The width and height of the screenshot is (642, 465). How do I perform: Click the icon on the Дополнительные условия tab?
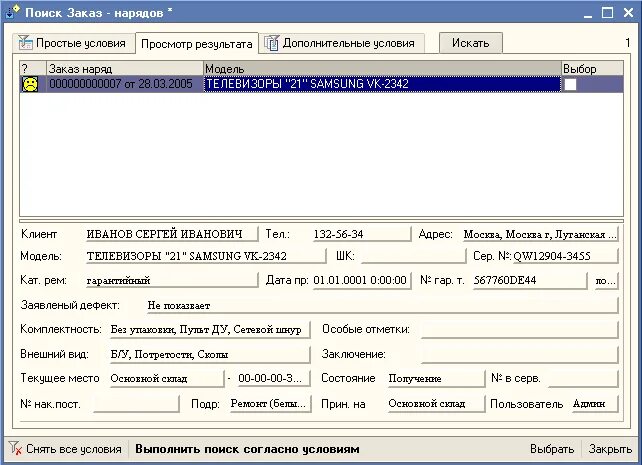(271, 43)
